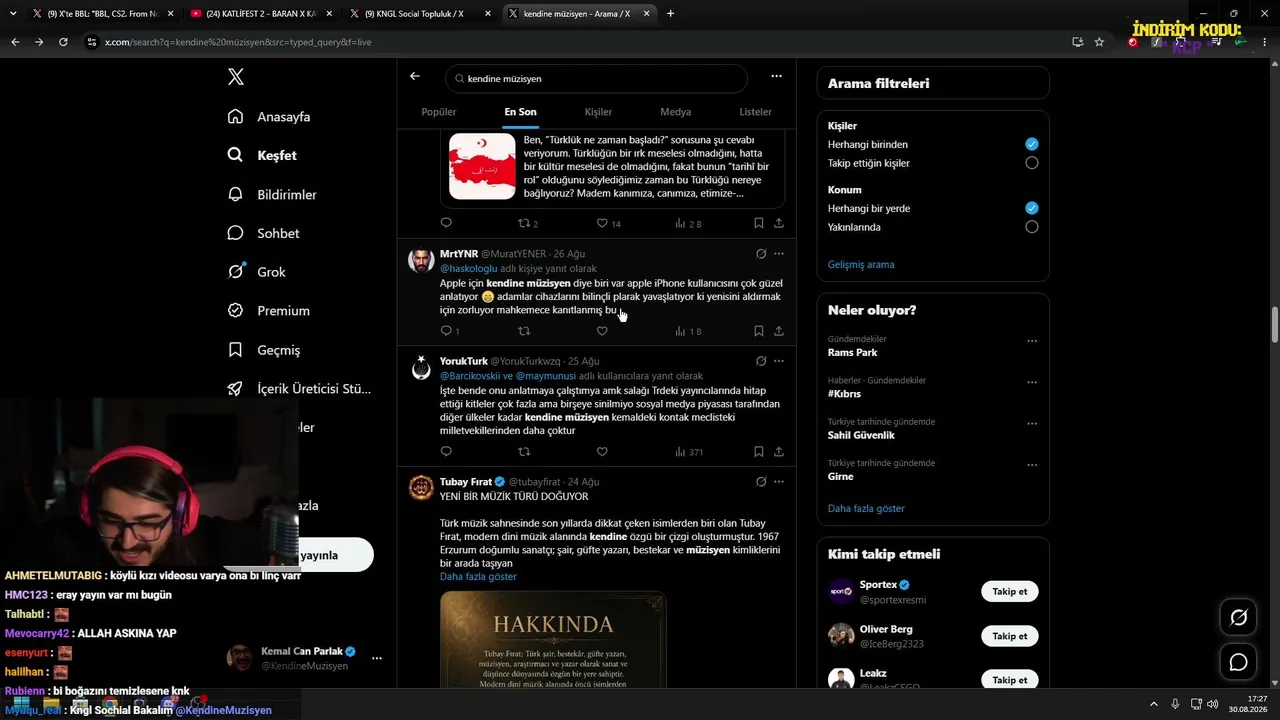
Task: Open the more options for Rams Park trend
Action: 1032,341
